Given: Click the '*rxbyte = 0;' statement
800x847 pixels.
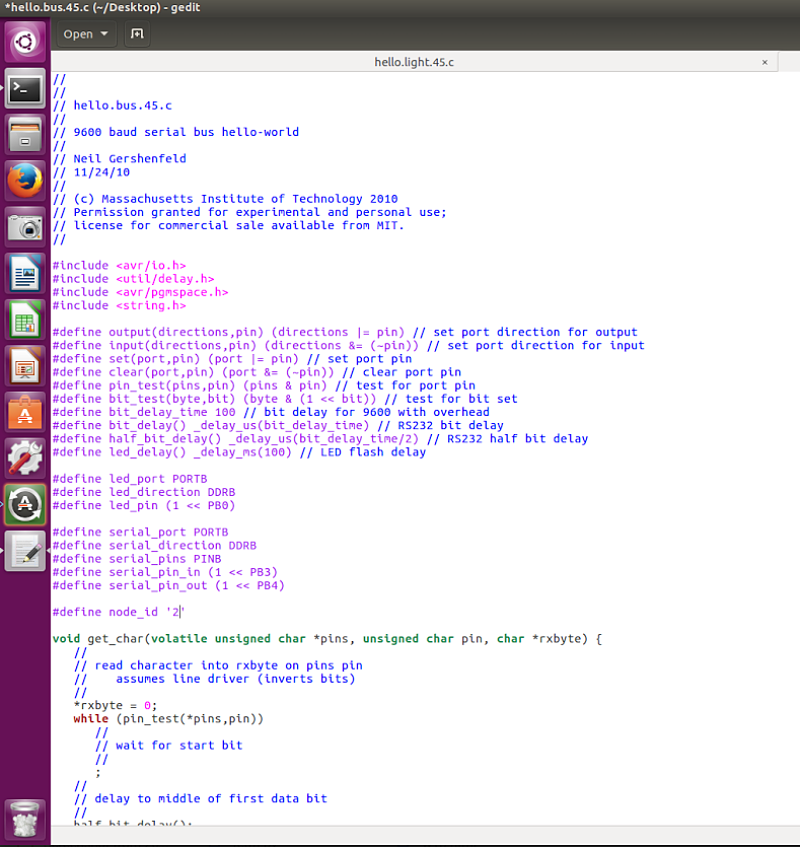Looking at the screenshot, I should (x=116, y=705).
